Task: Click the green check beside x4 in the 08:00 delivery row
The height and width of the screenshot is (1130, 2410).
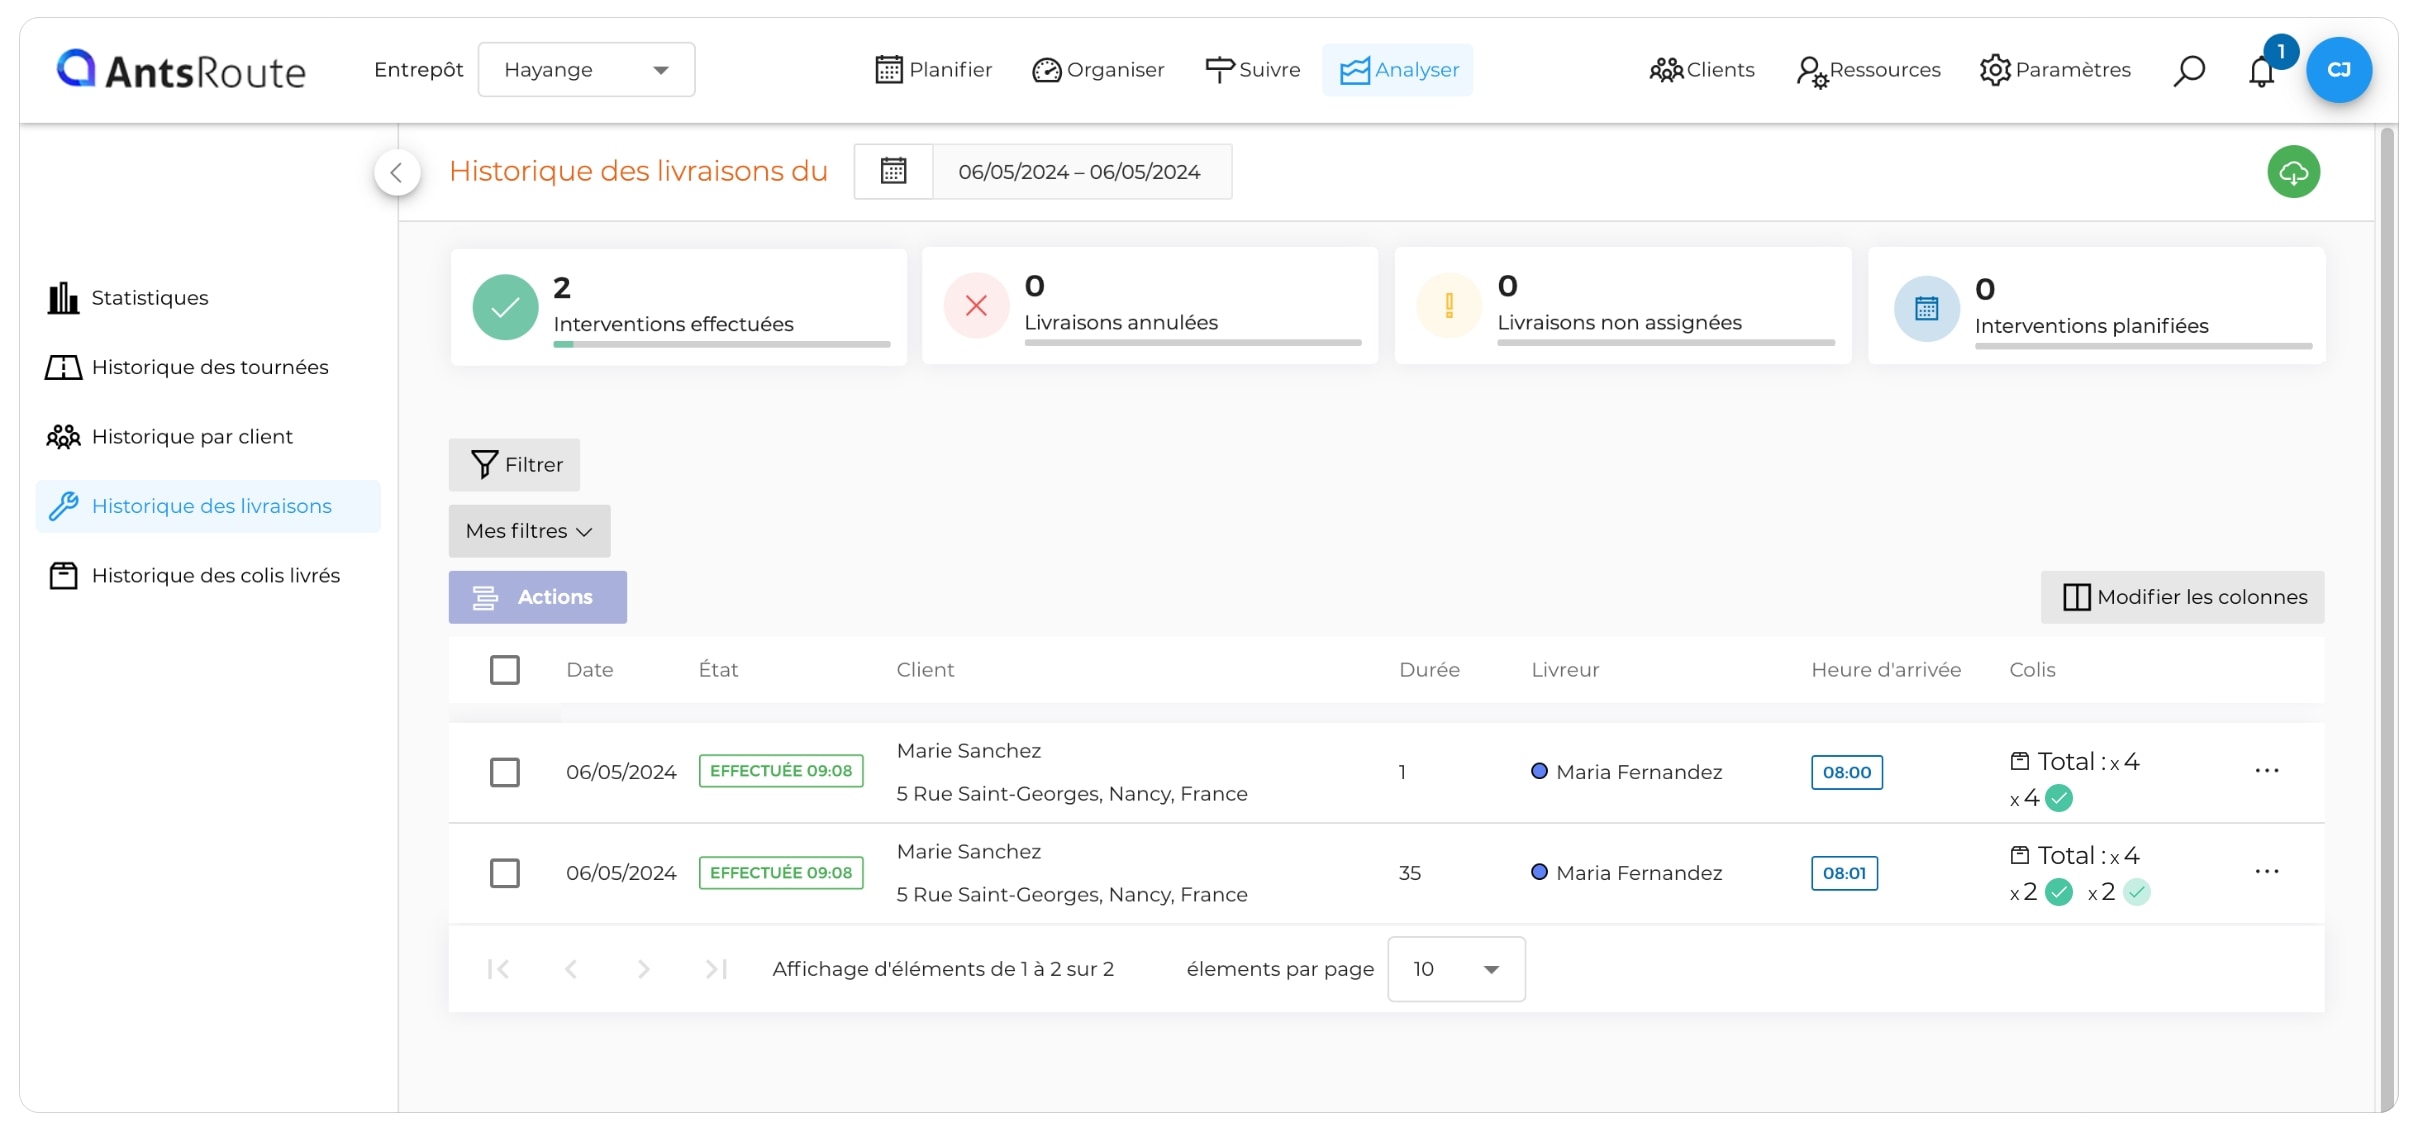Action: [x=2059, y=798]
